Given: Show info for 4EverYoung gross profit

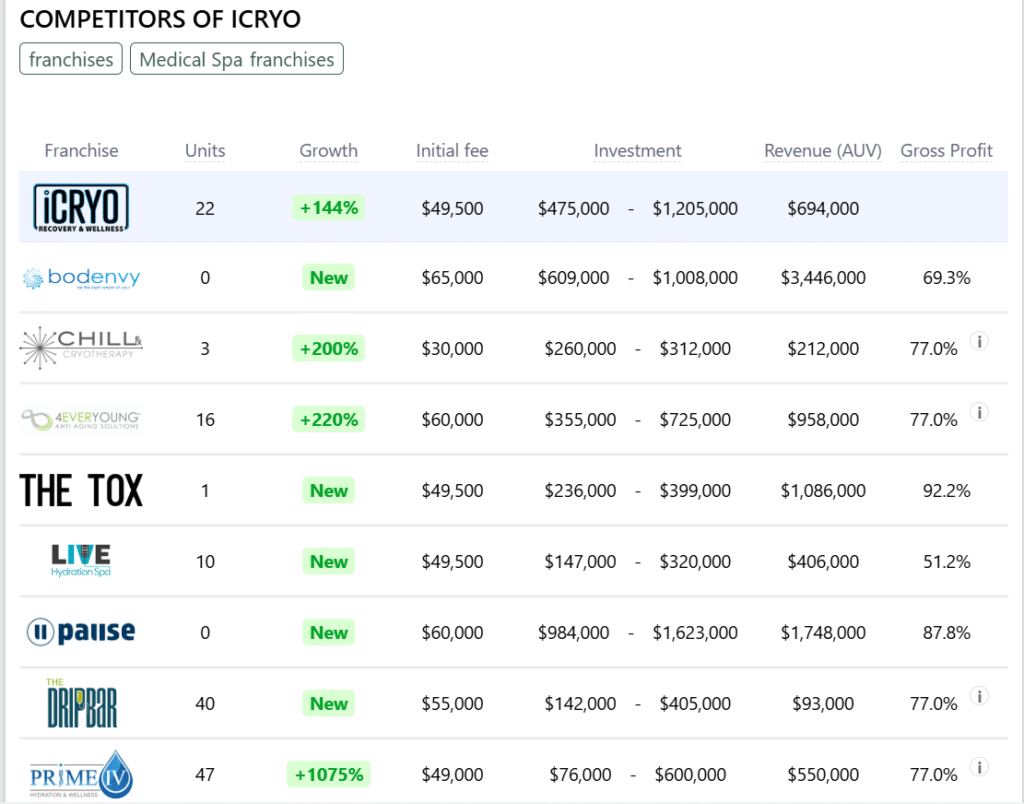Looking at the screenshot, I should point(979,412).
